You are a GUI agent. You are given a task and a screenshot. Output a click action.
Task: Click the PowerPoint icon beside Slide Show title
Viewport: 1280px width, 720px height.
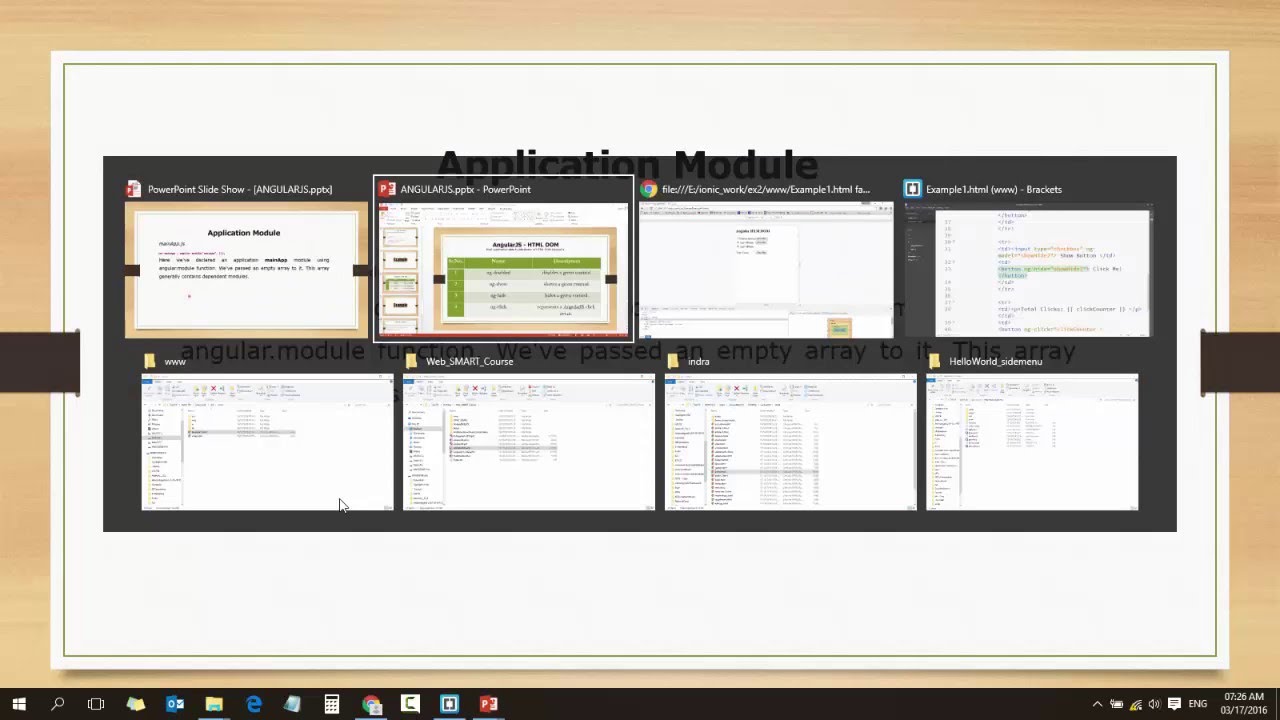point(133,189)
